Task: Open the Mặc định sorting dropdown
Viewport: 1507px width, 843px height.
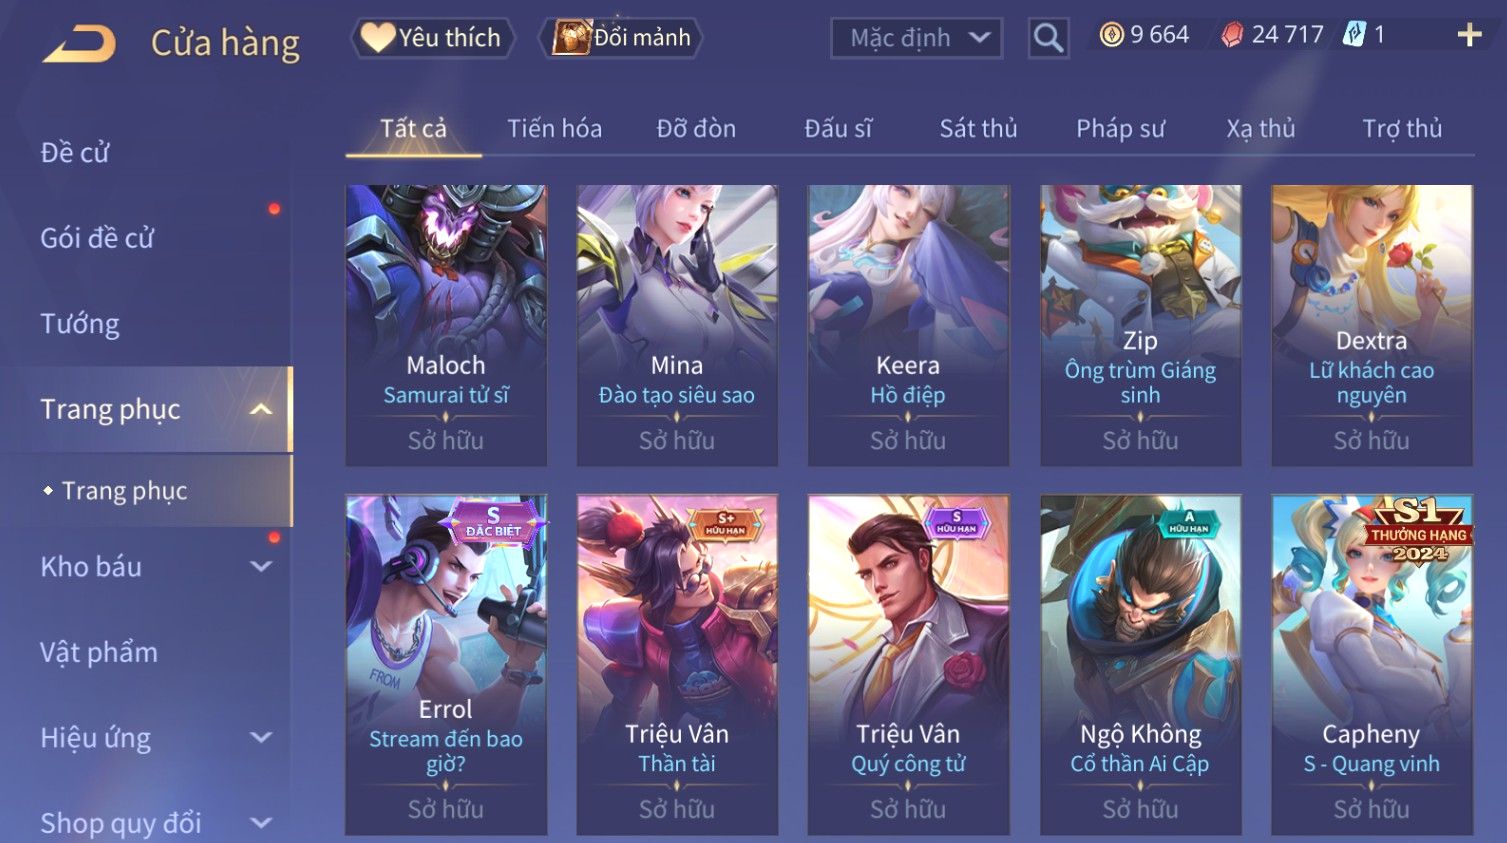Action: (916, 38)
